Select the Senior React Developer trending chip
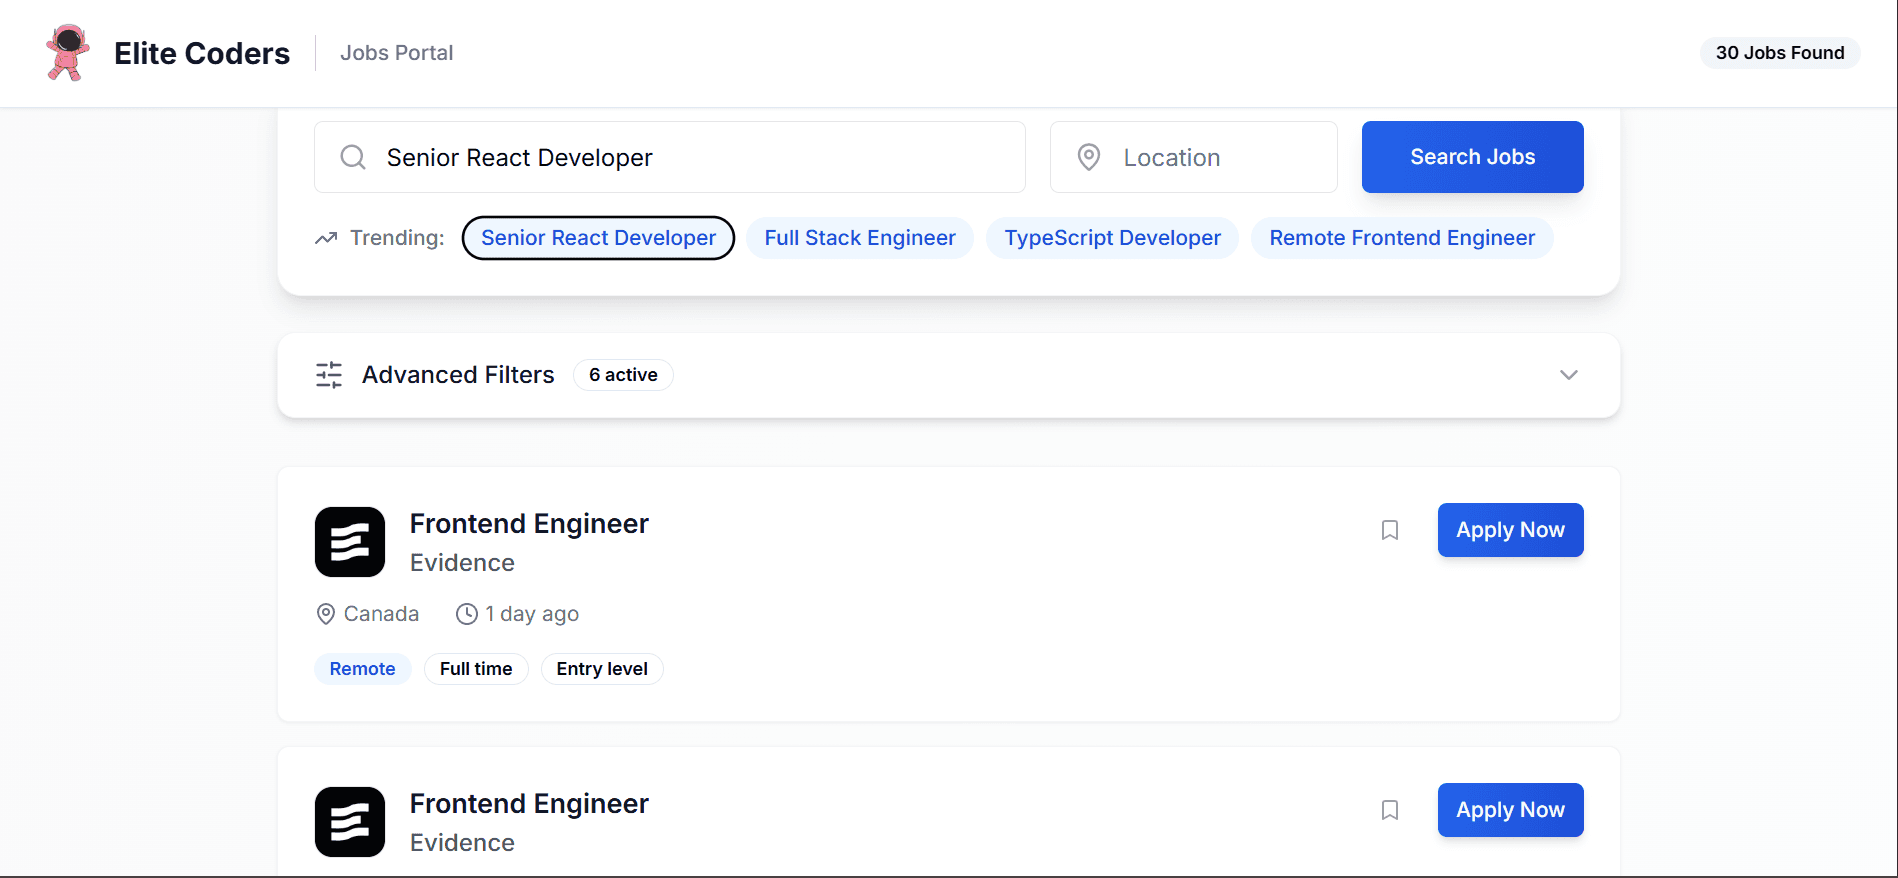Image resolution: width=1898 pixels, height=878 pixels. click(x=598, y=238)
